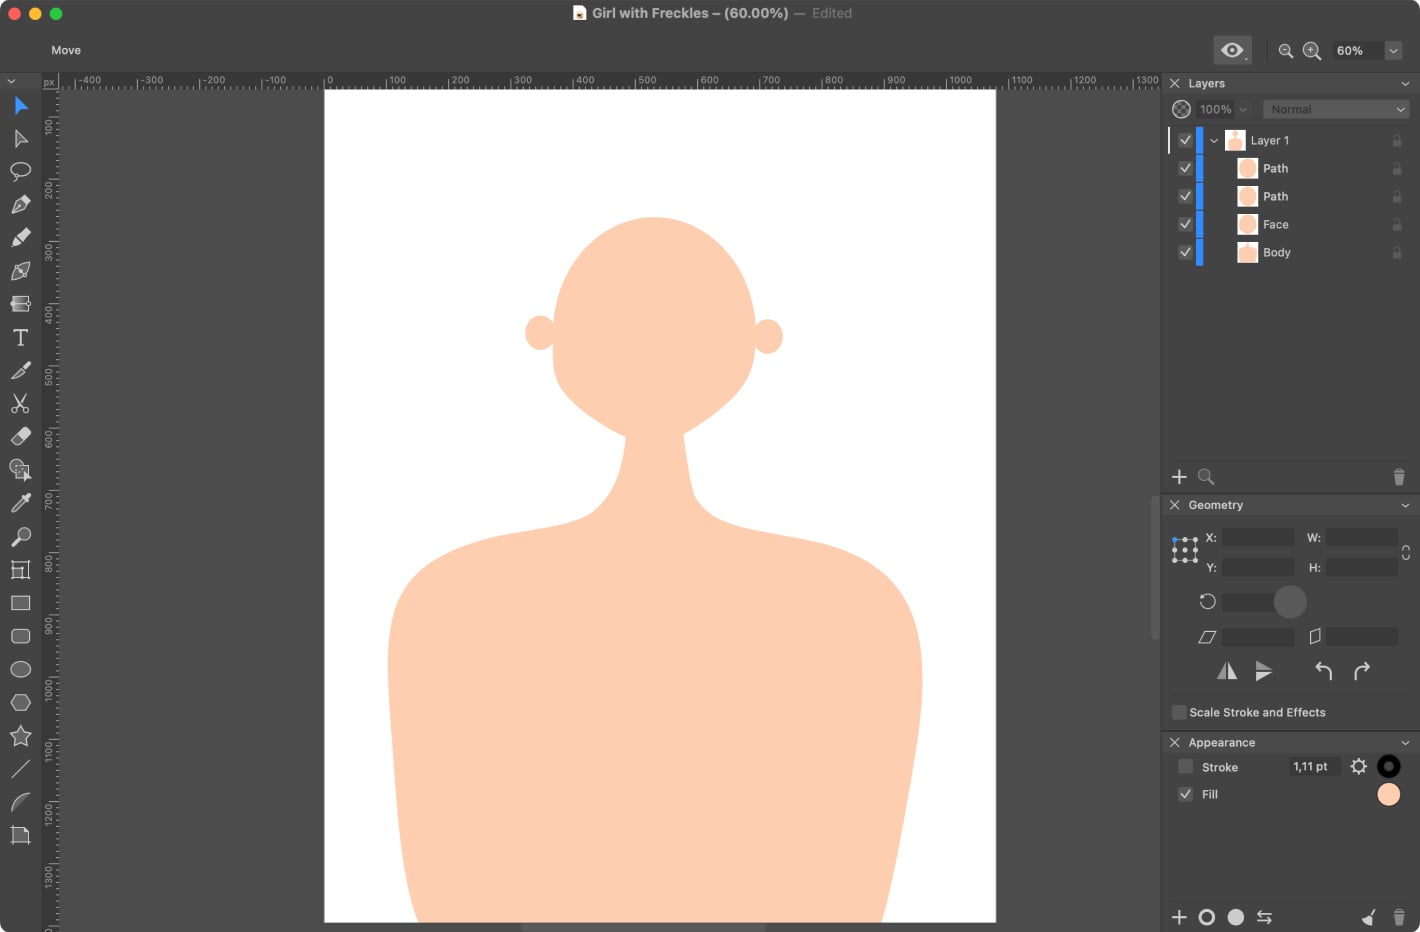Open the black stroke color swatch
This screenshot has height=932, width=1420.
tap(1388, 767)
